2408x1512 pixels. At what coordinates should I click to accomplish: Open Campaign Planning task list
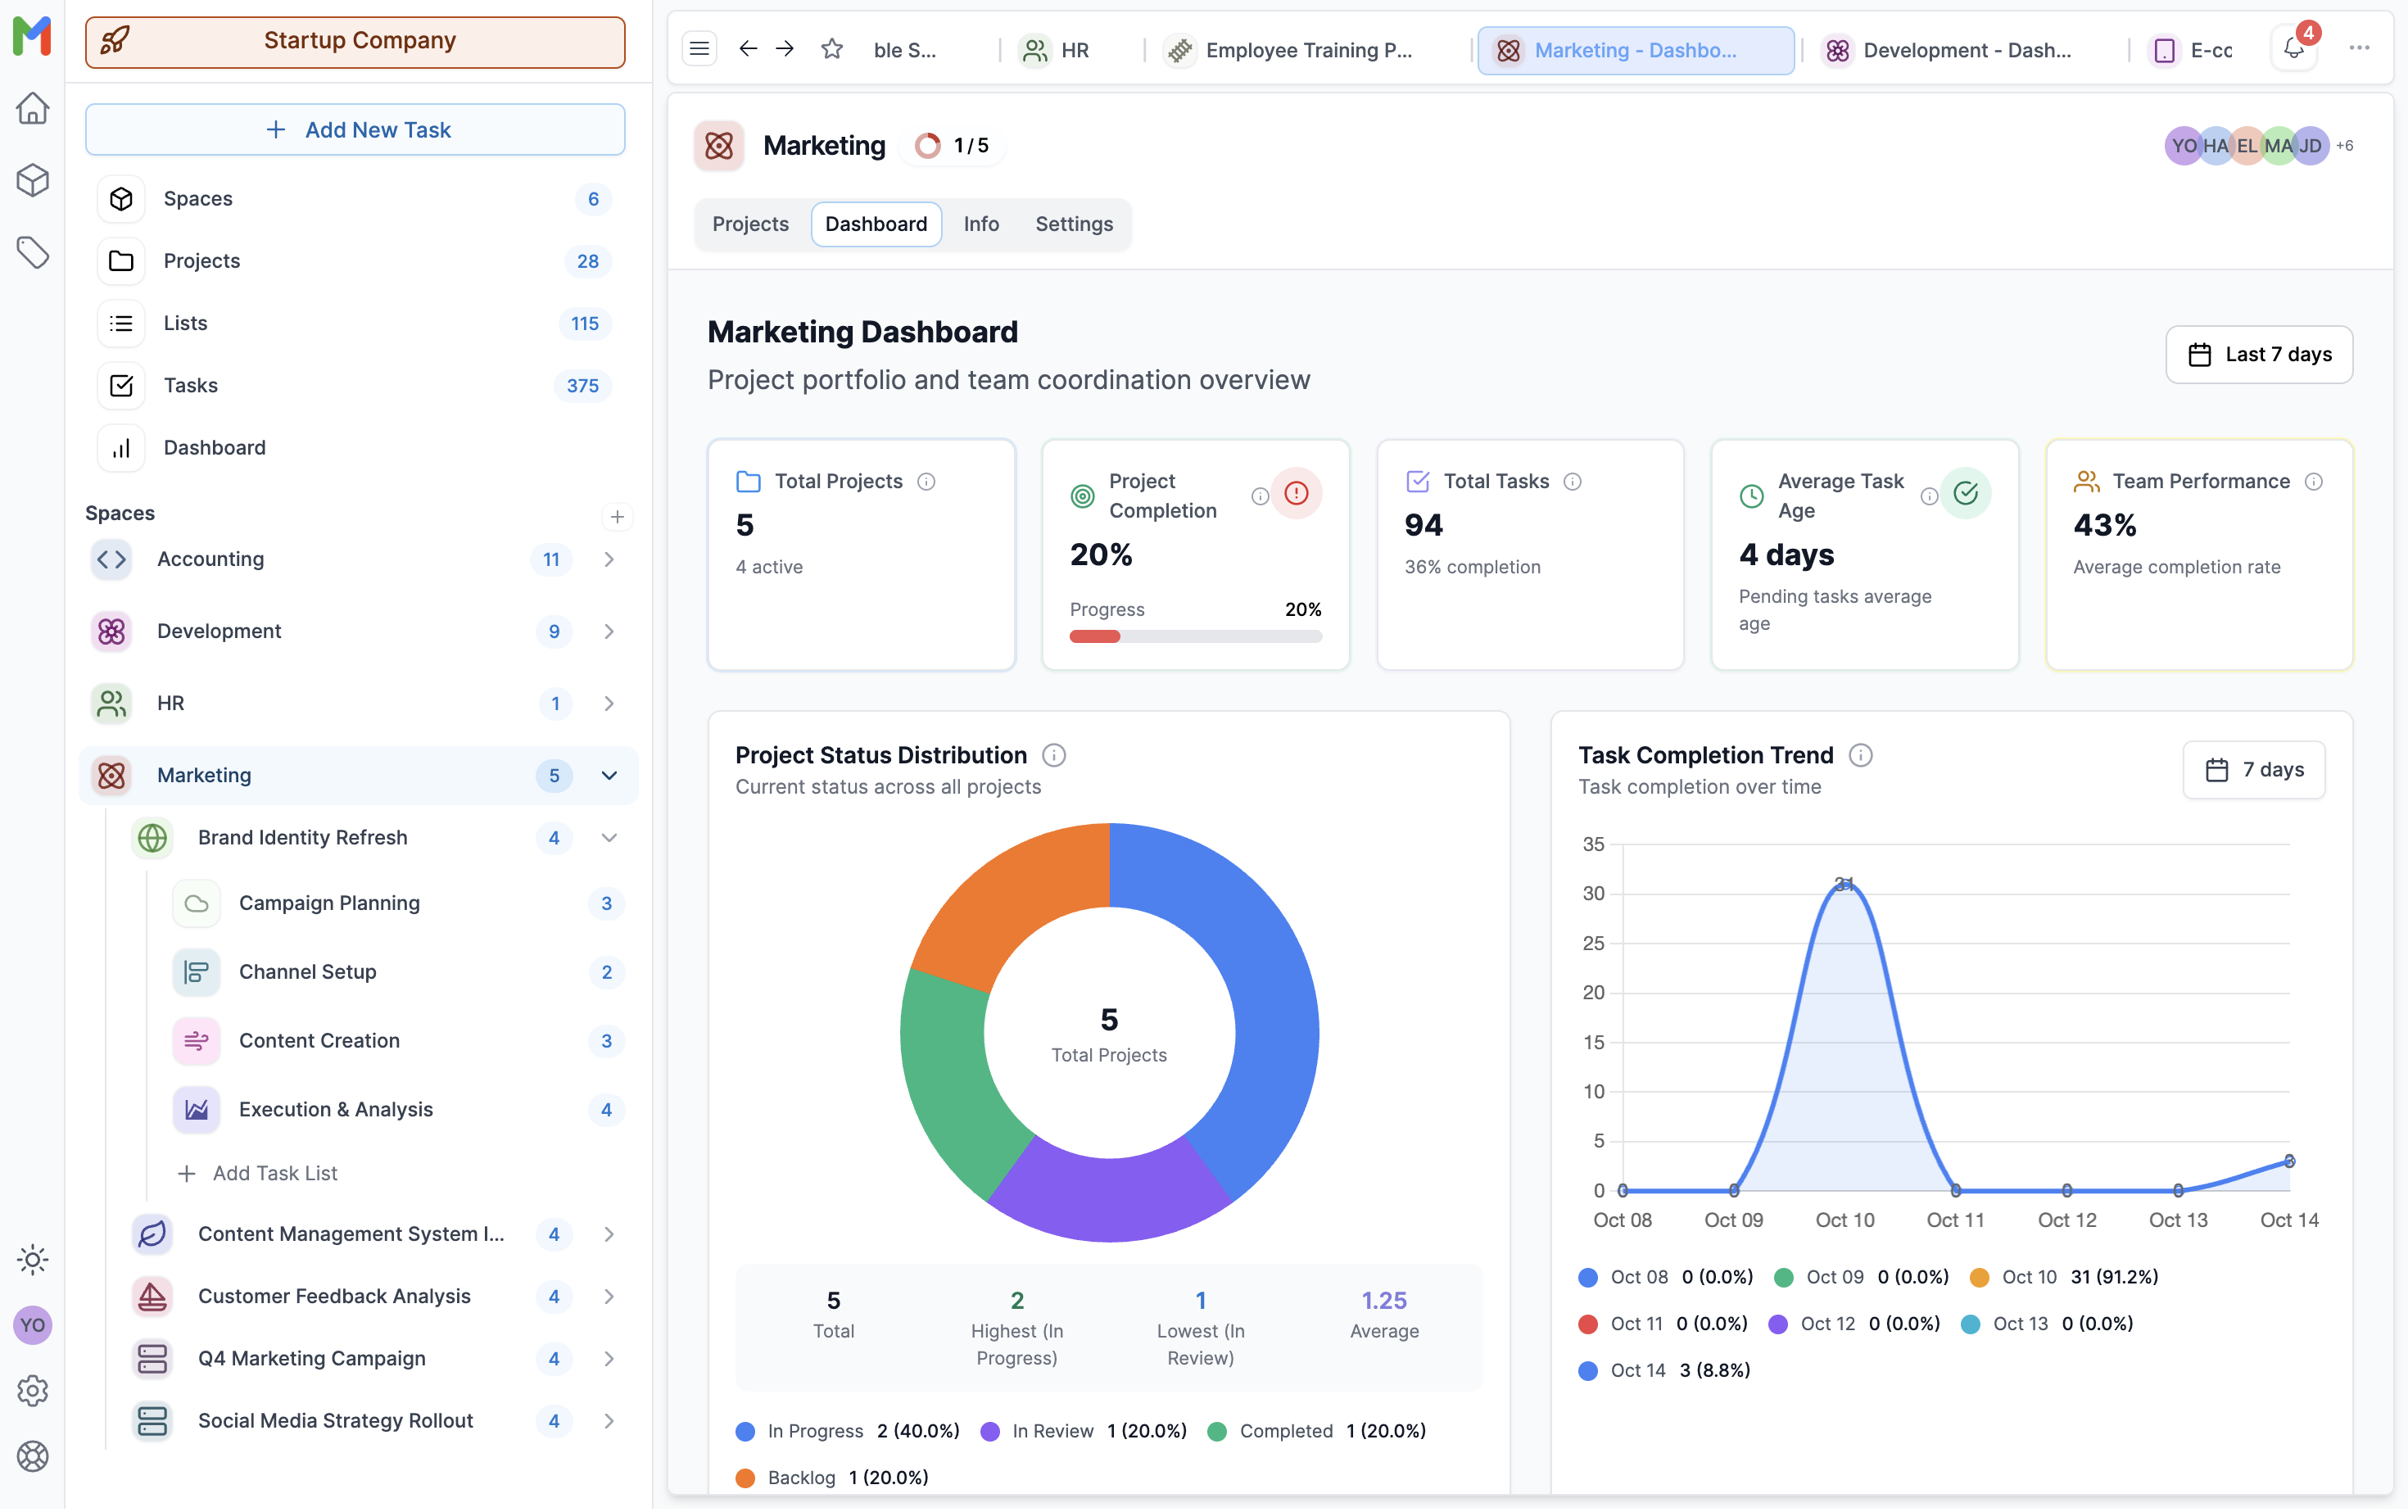(329, 903)
